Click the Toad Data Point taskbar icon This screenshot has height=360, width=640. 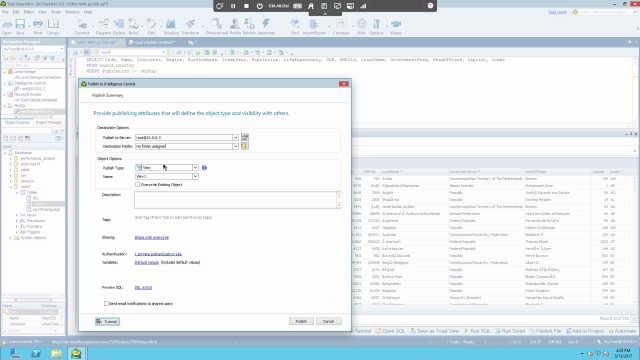pyautogui.click(x=76, y=353)
